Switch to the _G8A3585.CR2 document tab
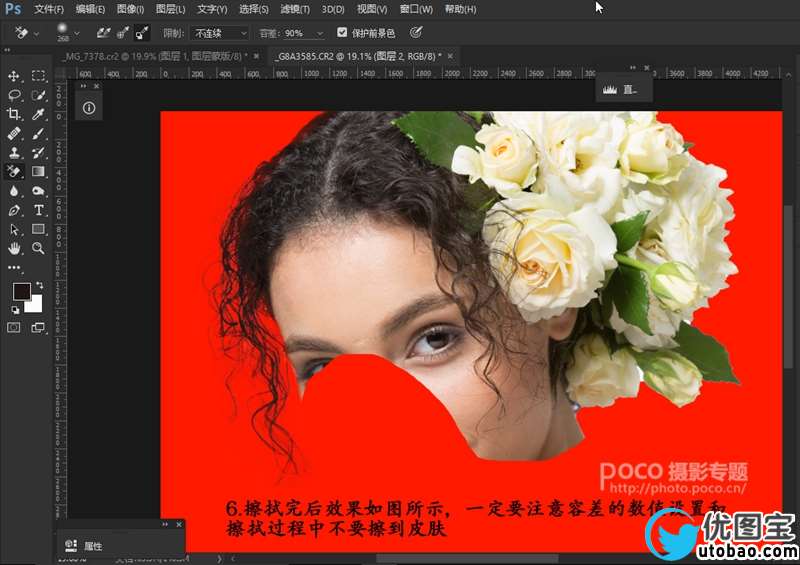 [358, 56]
